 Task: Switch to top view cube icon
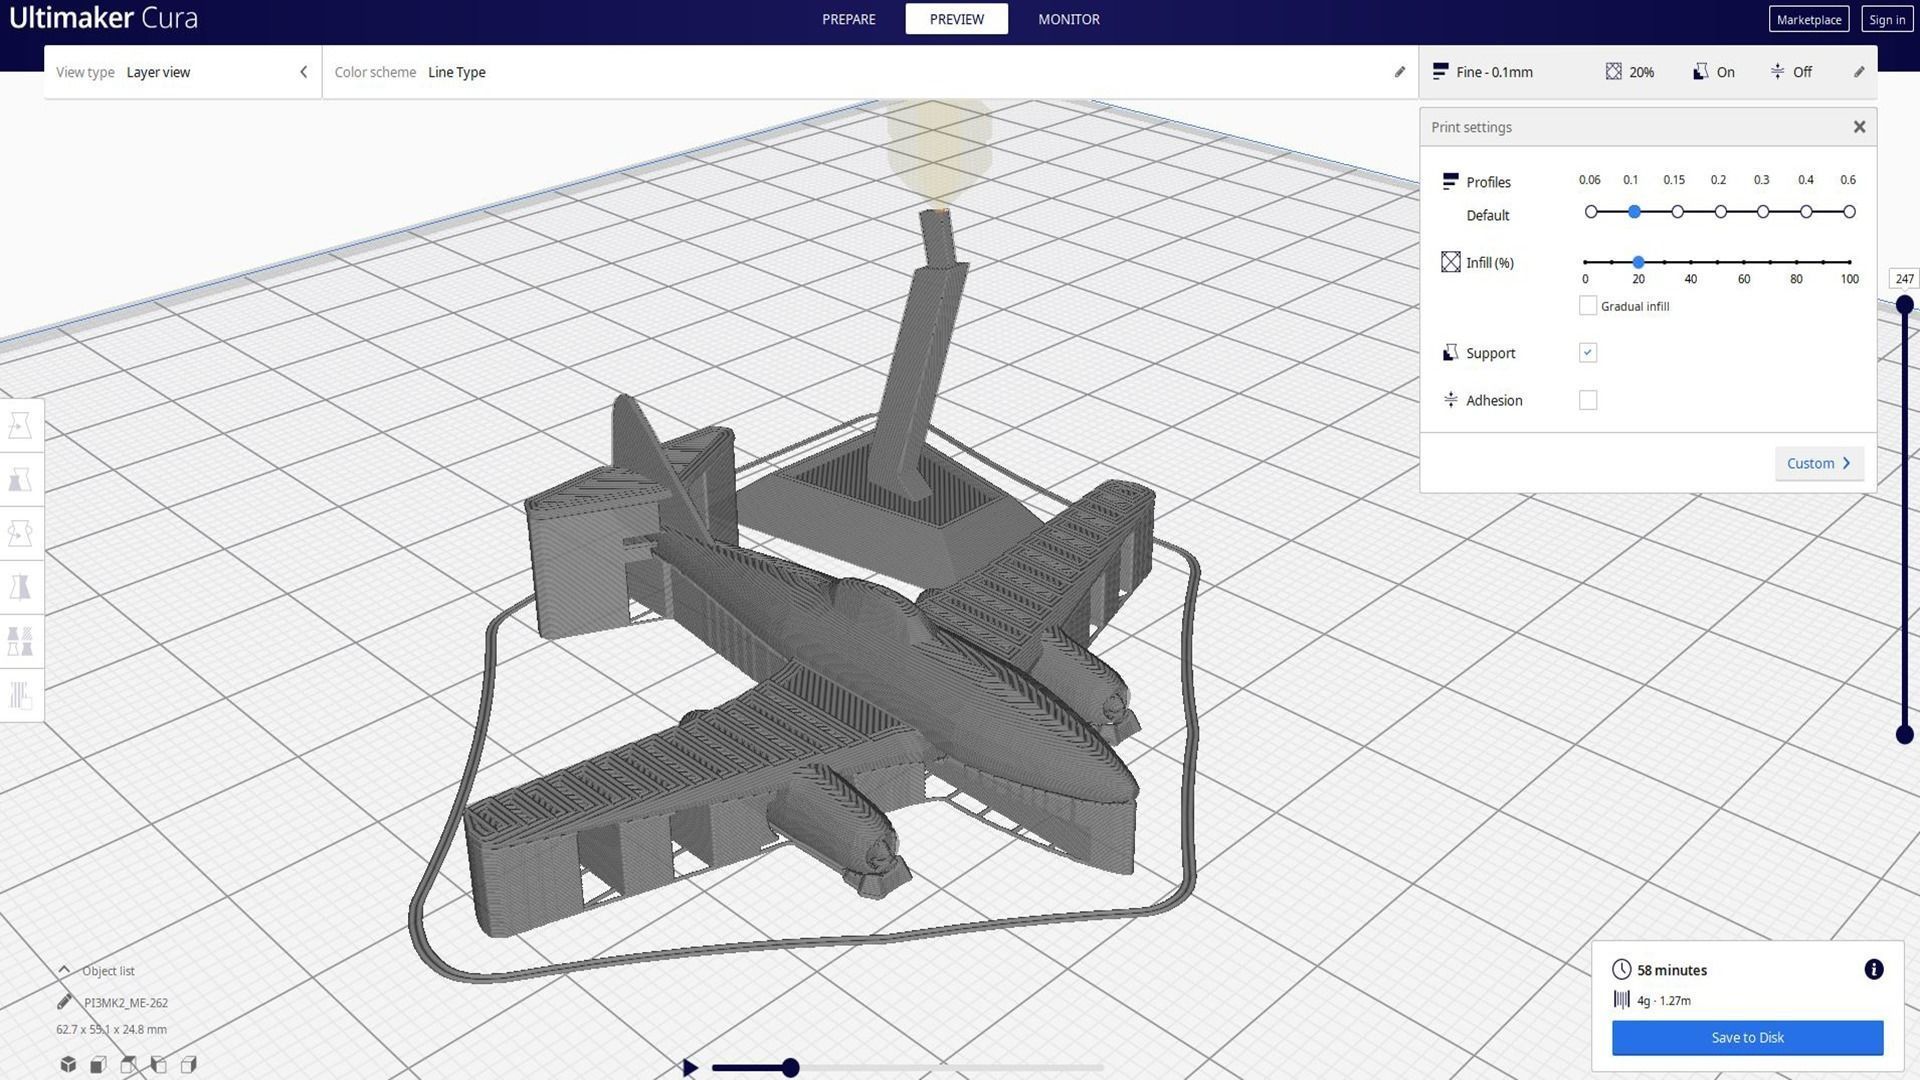(128, 1064)
